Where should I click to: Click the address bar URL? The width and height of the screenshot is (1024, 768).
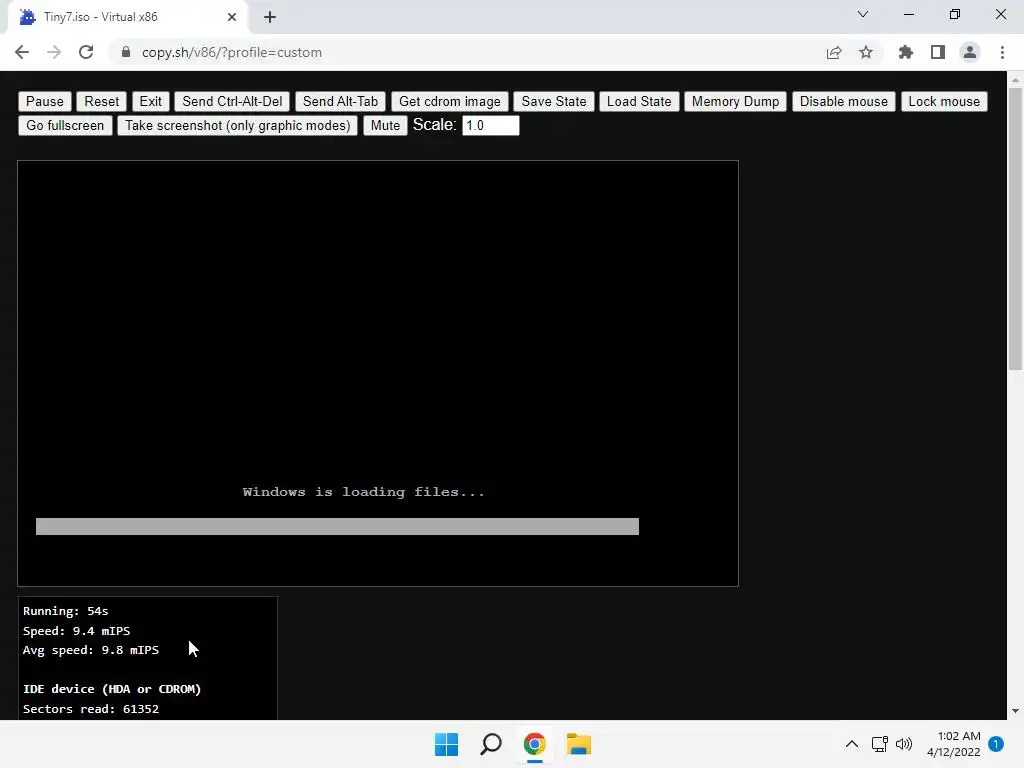point(232,52)
